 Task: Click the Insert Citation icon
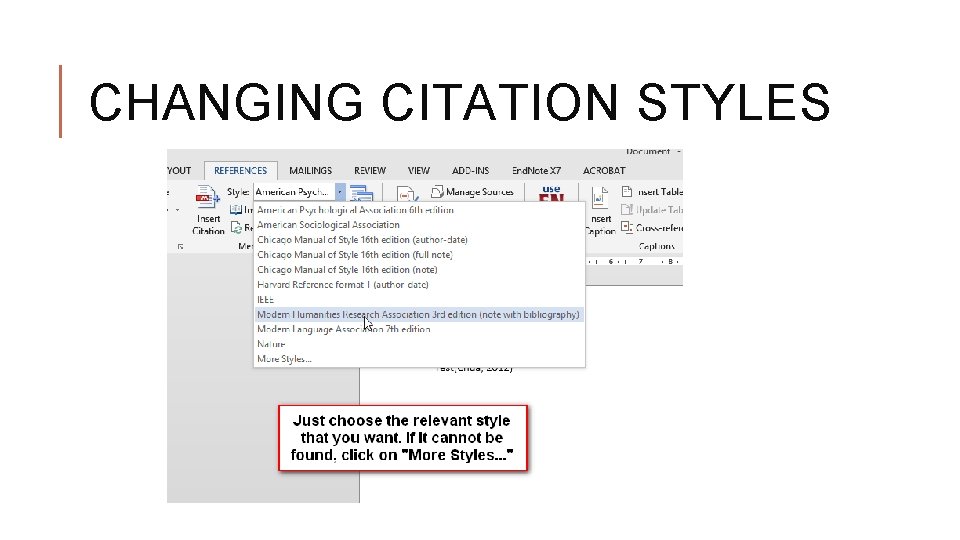[x=208, y=198]
